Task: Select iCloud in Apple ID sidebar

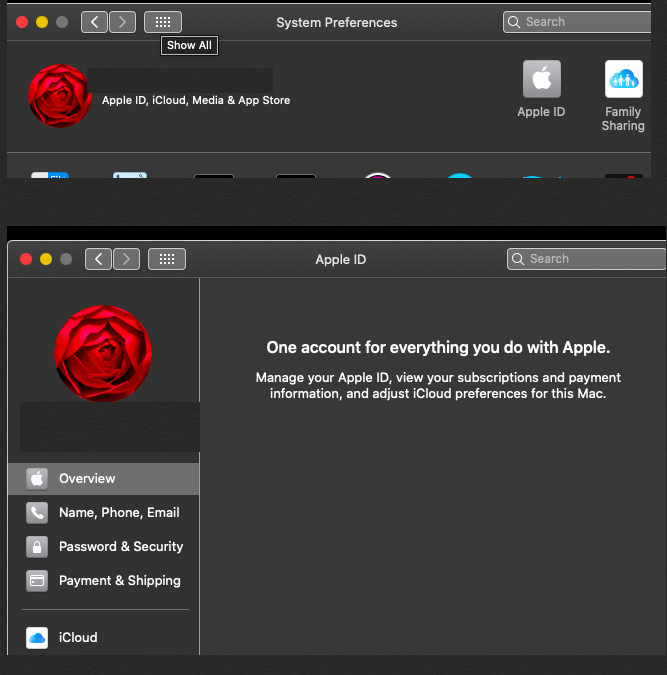Action: (103, 638)
